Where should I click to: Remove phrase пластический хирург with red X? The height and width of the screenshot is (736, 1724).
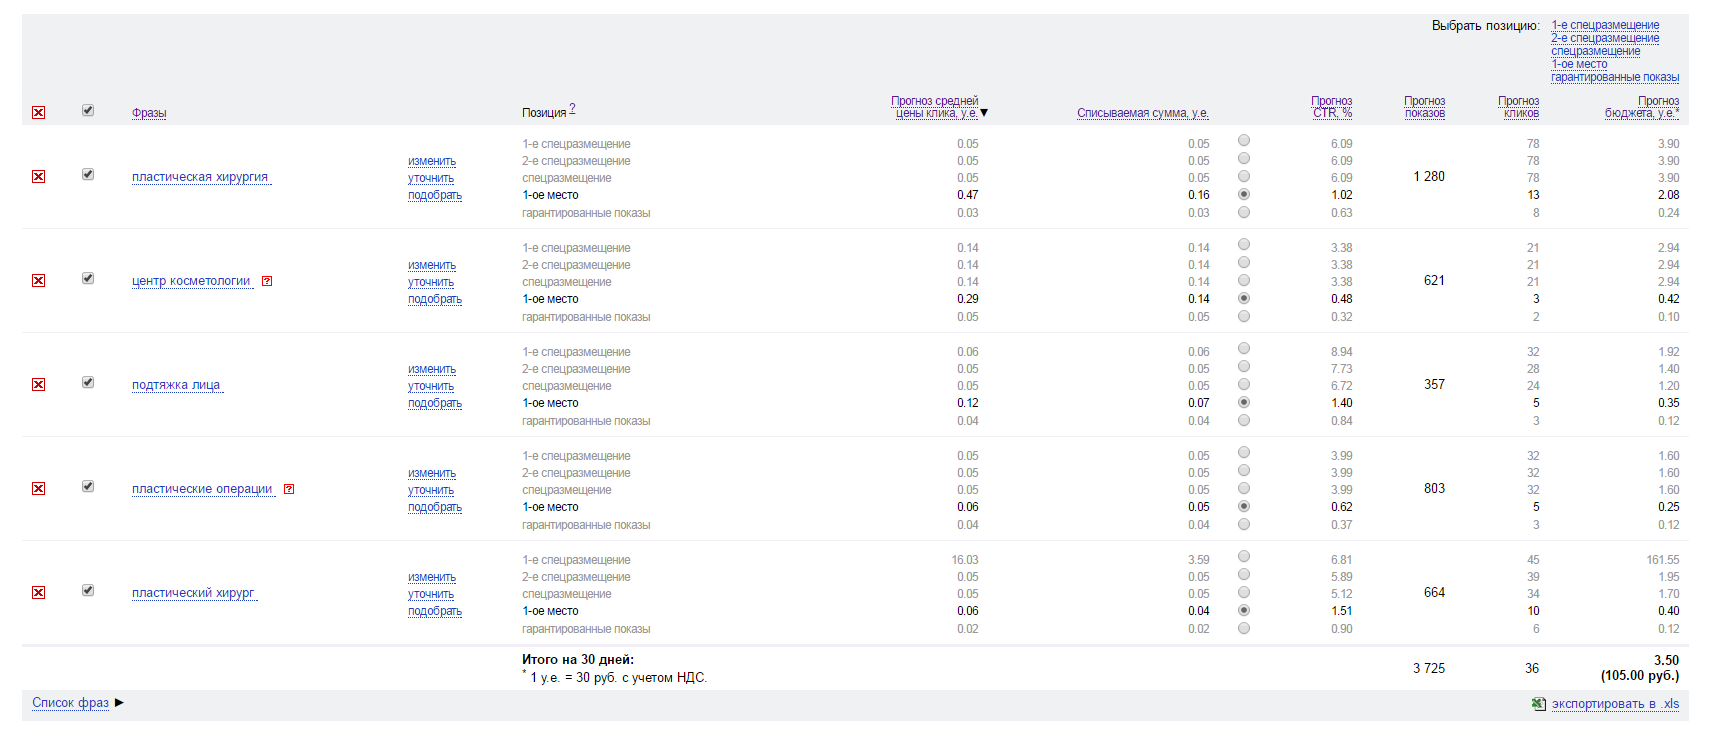point(38,592)
